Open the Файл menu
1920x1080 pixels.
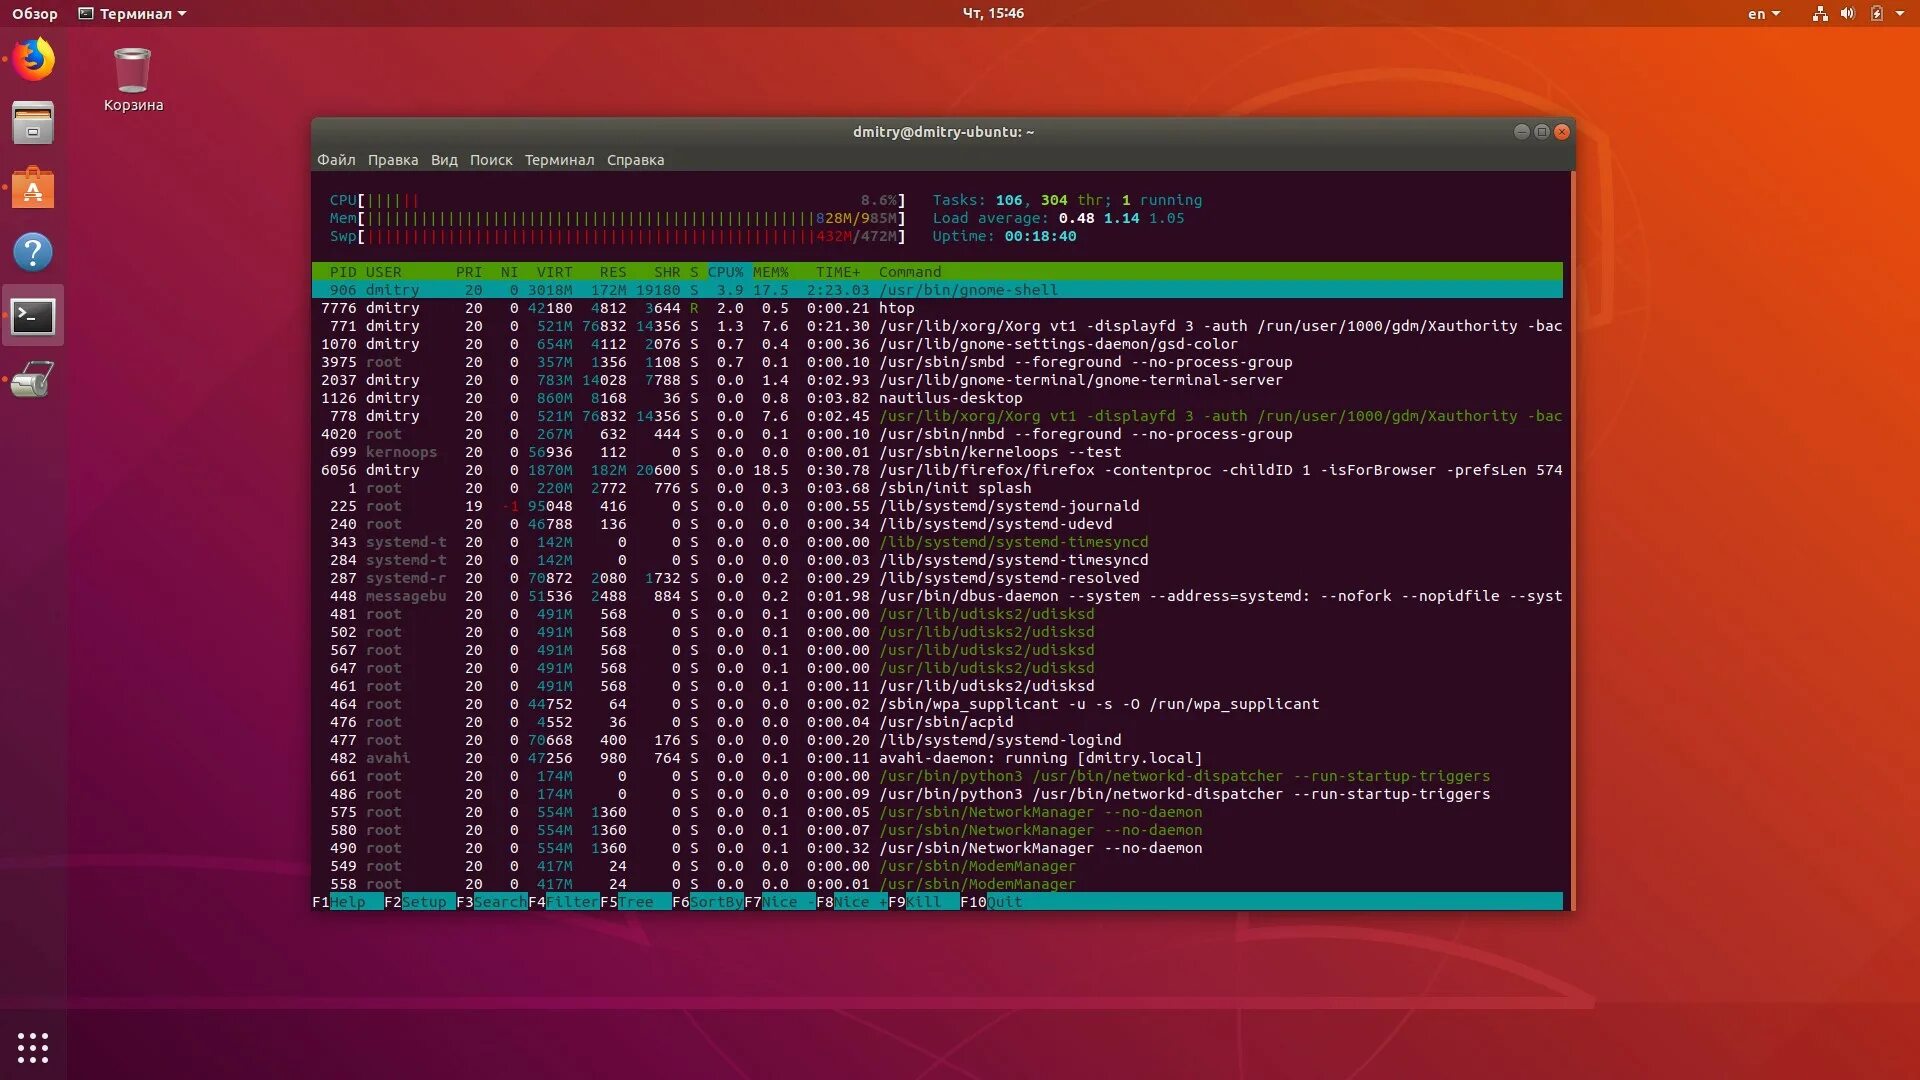click(x=336, y=160)
